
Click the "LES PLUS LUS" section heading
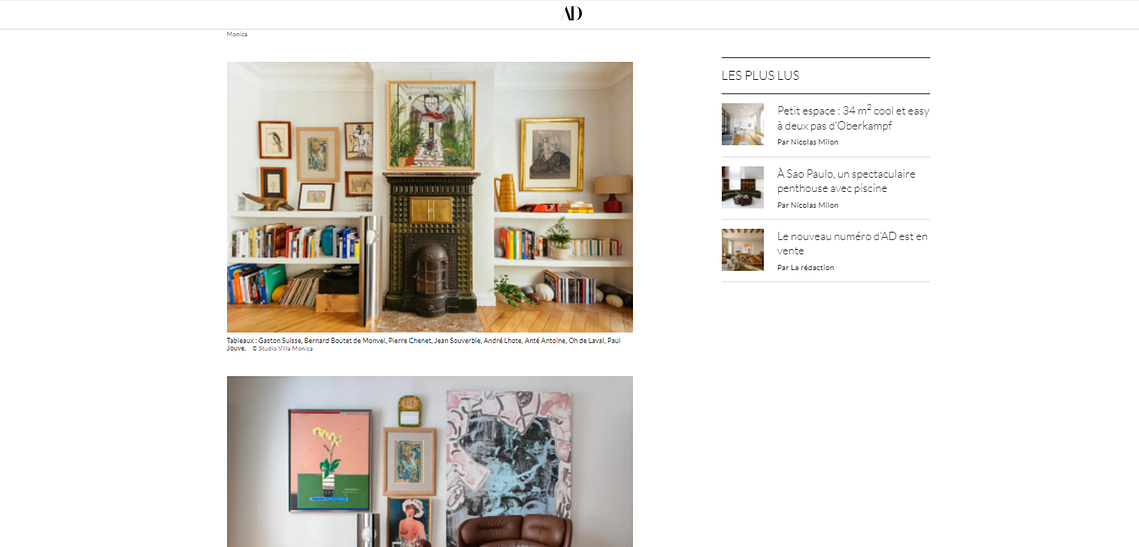click(761, 76)
